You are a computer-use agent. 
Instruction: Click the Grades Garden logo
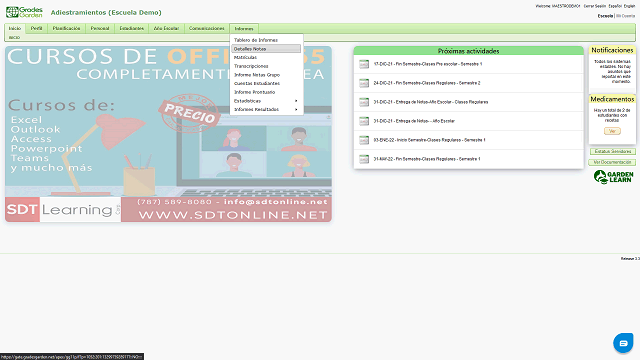point(24,12)
